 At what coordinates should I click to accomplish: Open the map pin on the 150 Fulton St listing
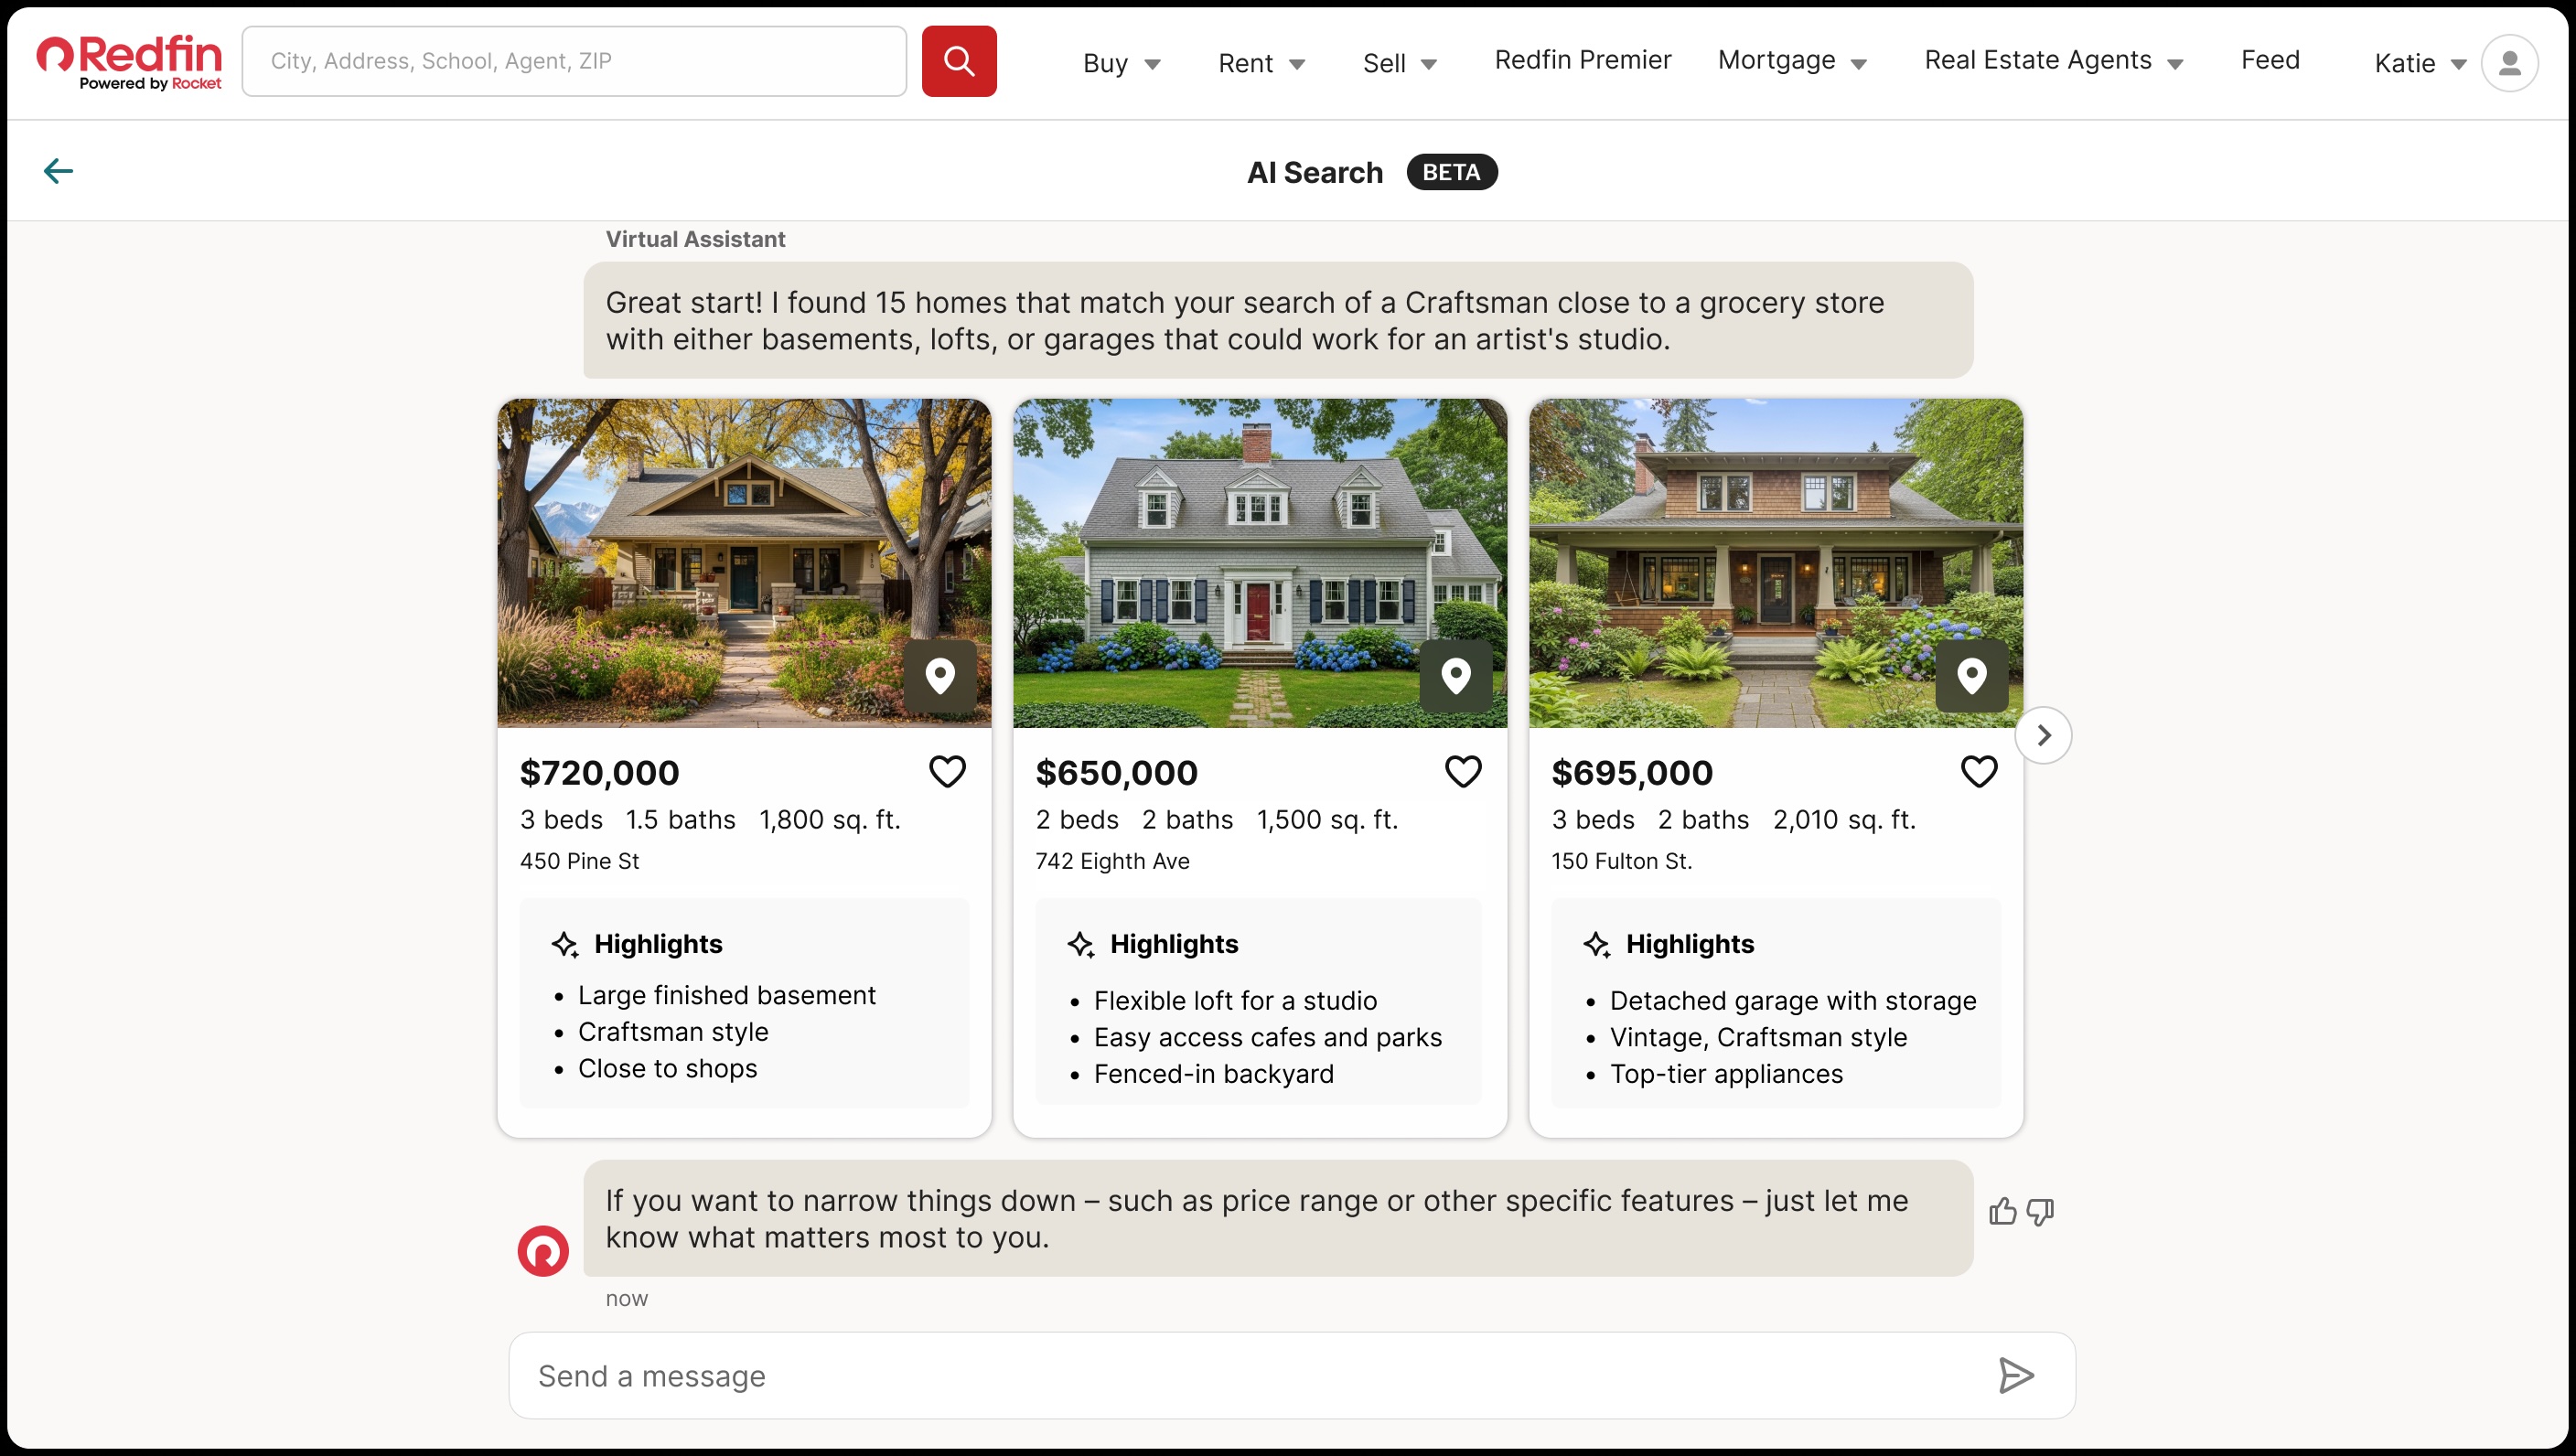click(1971, 676)
